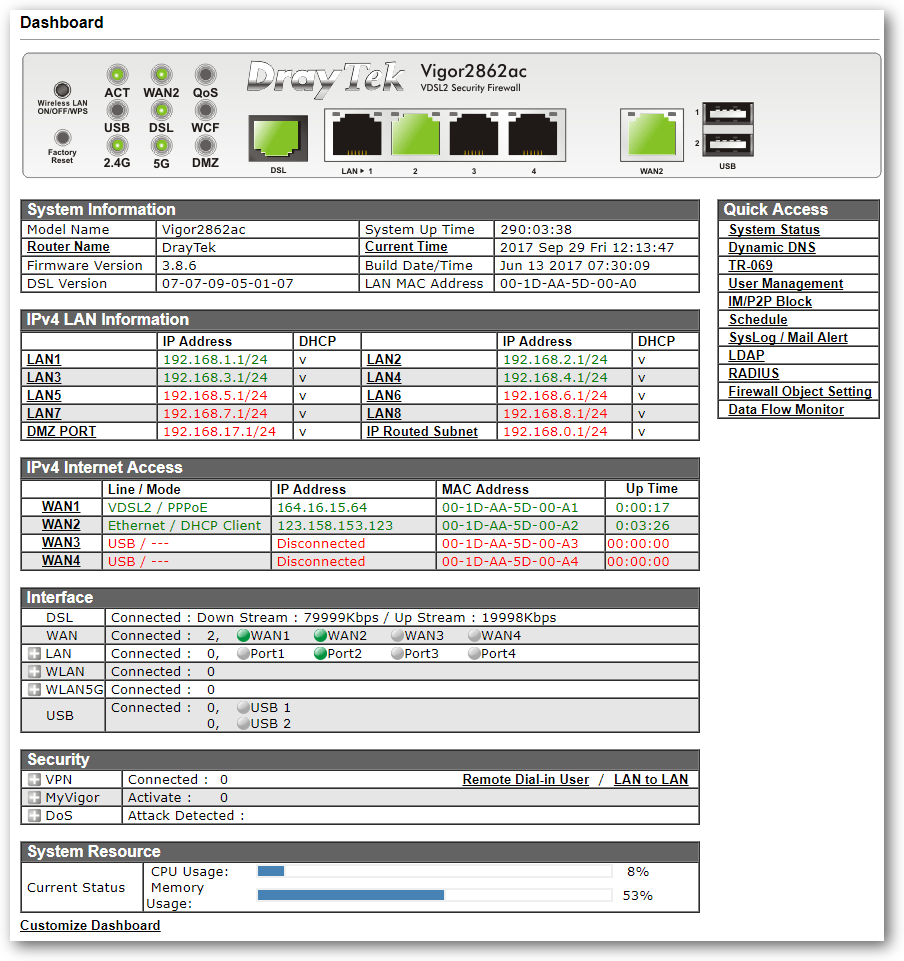
Task: Open Firewall Object Setting link
Action: [x=800, y=392]
